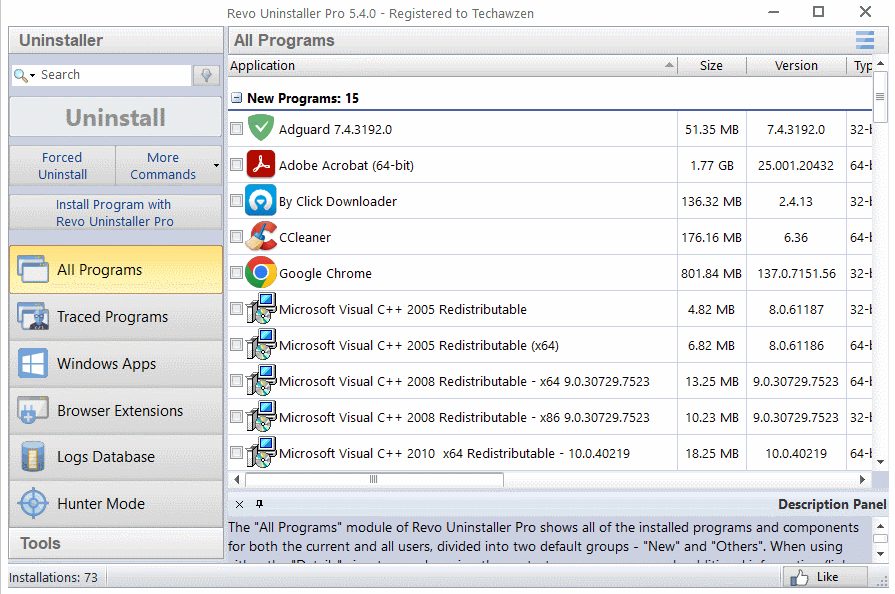Click the pin button next to the Search field
The image size is (895, 594).
(x=206, y=75)
